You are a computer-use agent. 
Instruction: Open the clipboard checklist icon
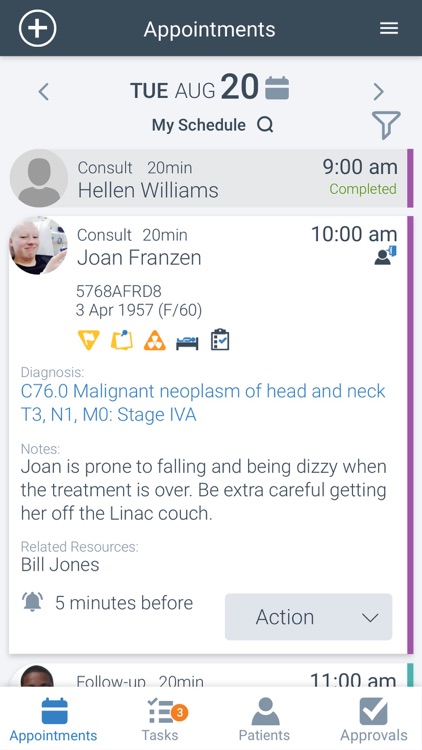pyautogui.click(x=220, y=340)
